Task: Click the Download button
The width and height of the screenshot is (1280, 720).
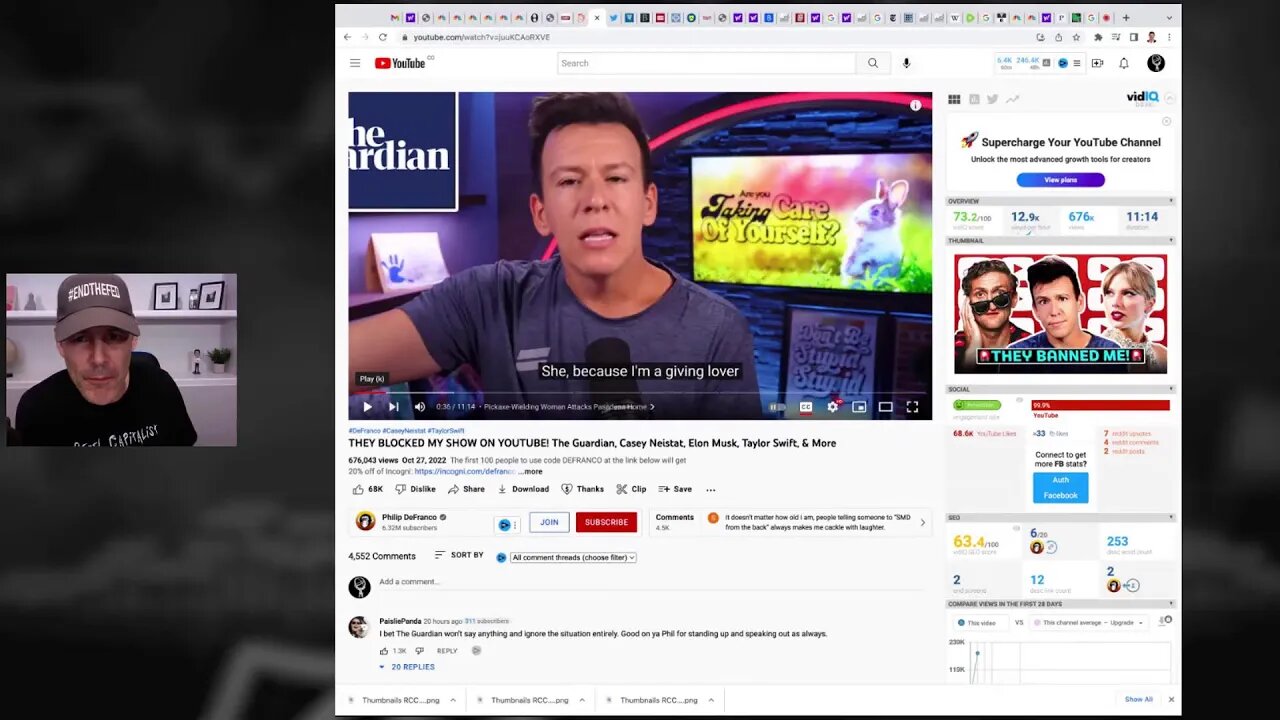Action: pyautogui.click(x=523, y=489)
